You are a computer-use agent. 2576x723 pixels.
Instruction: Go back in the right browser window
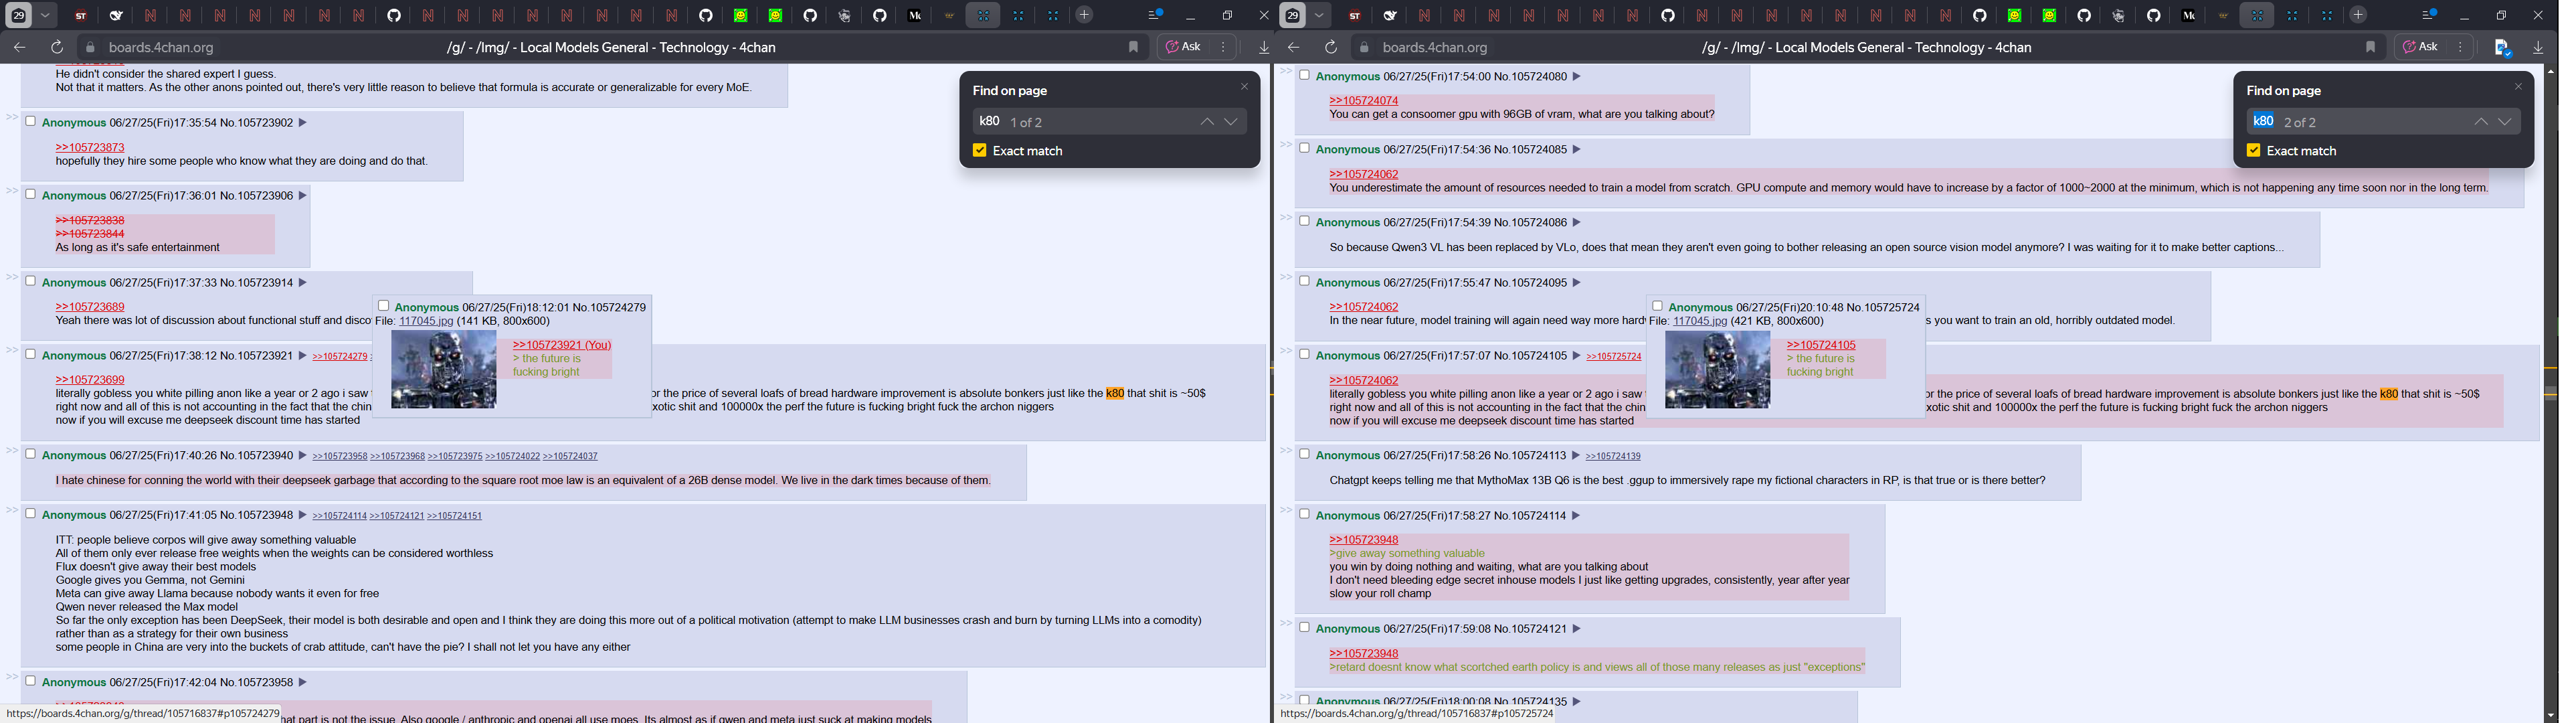tap(1294, 47)
